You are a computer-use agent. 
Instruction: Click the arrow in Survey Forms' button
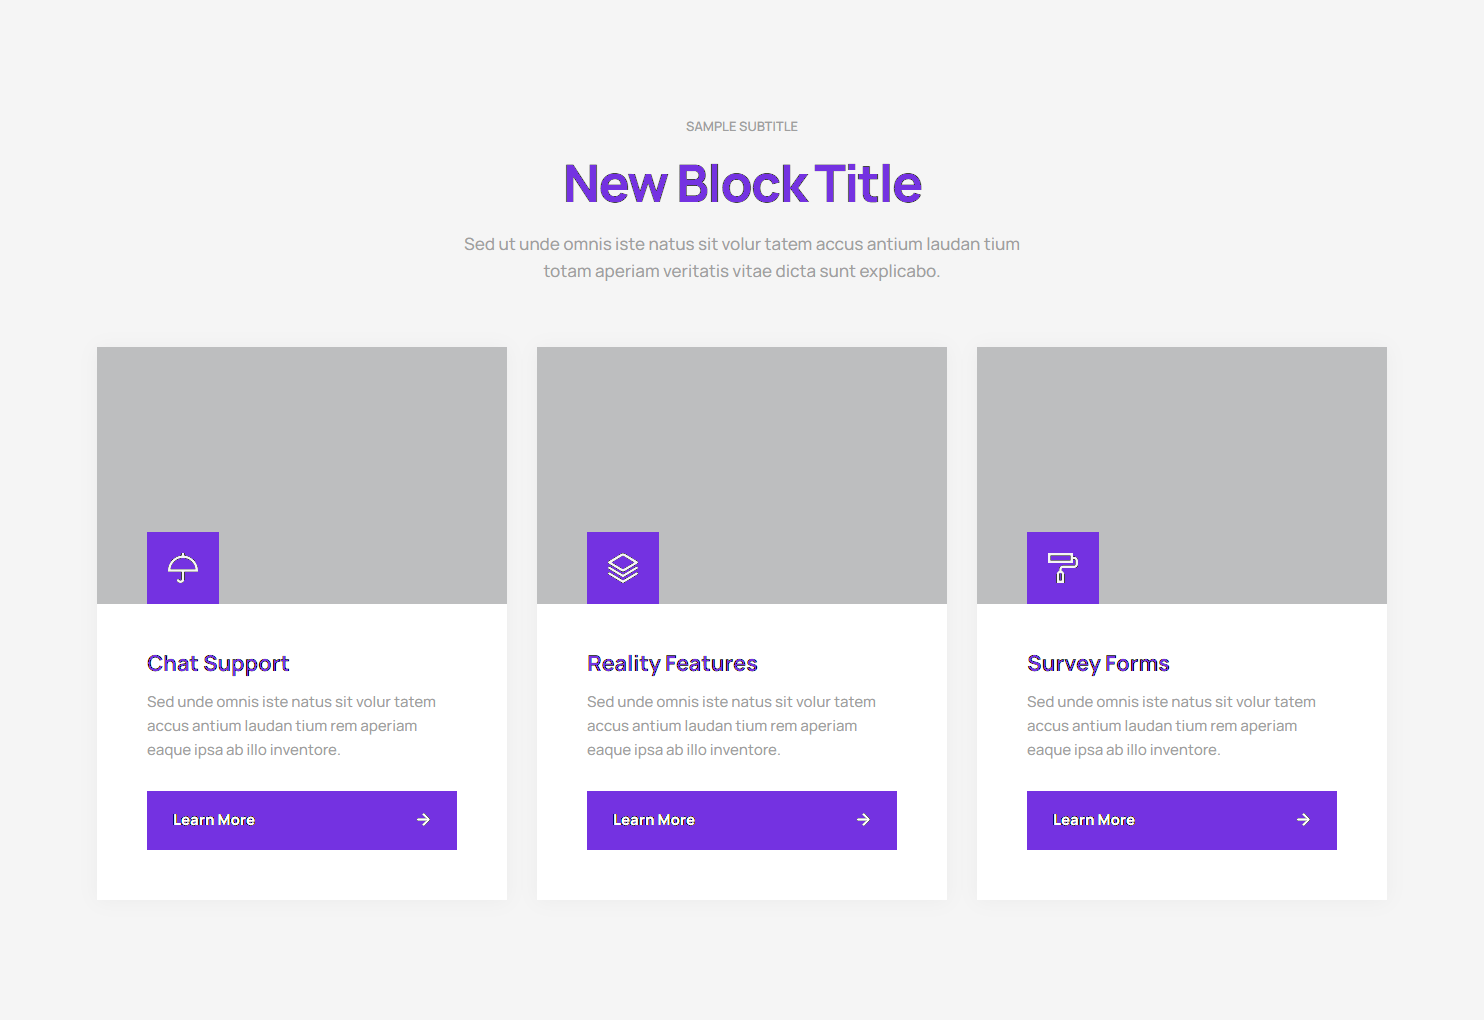(1303, 820)
